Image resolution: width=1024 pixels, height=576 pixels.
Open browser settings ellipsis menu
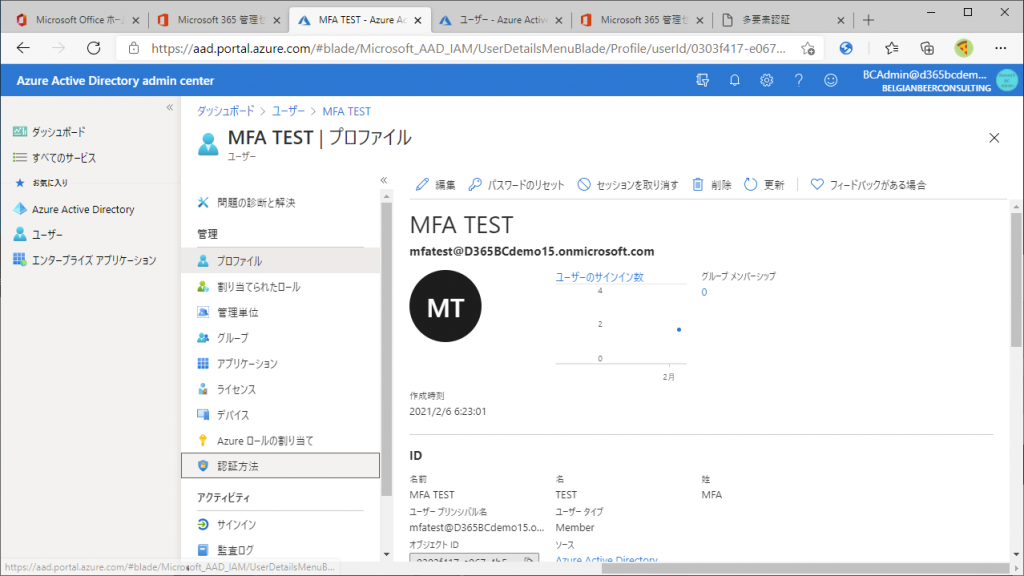pos(1000,48)
